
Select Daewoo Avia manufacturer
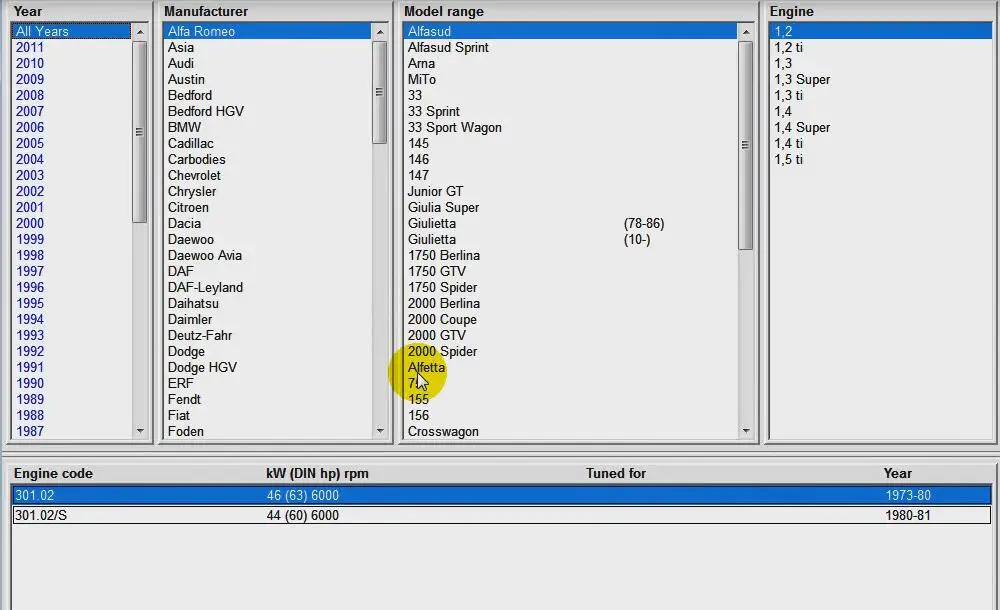[205, 255]
